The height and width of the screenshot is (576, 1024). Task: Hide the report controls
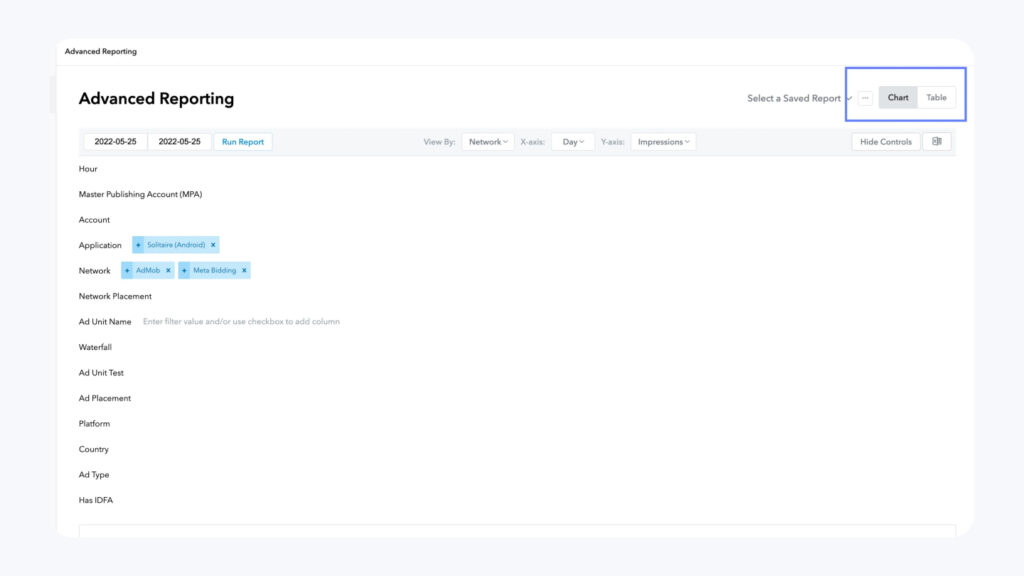point(886,142)
